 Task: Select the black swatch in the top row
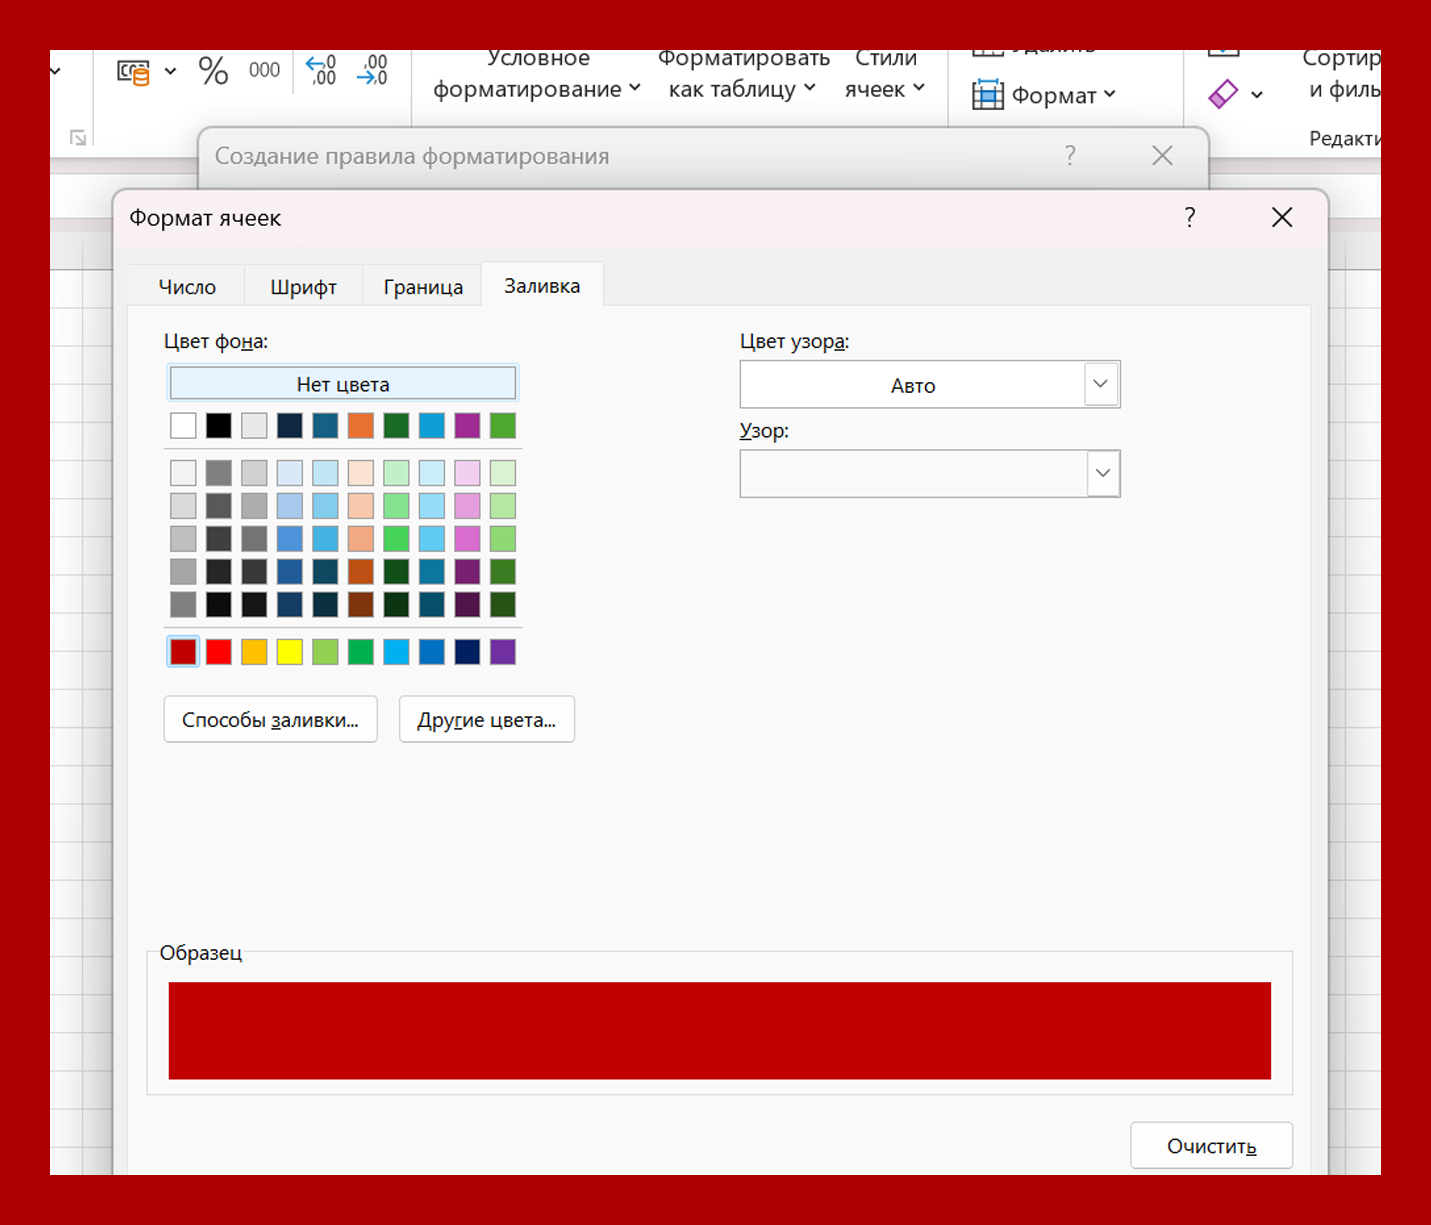(219, 425)
